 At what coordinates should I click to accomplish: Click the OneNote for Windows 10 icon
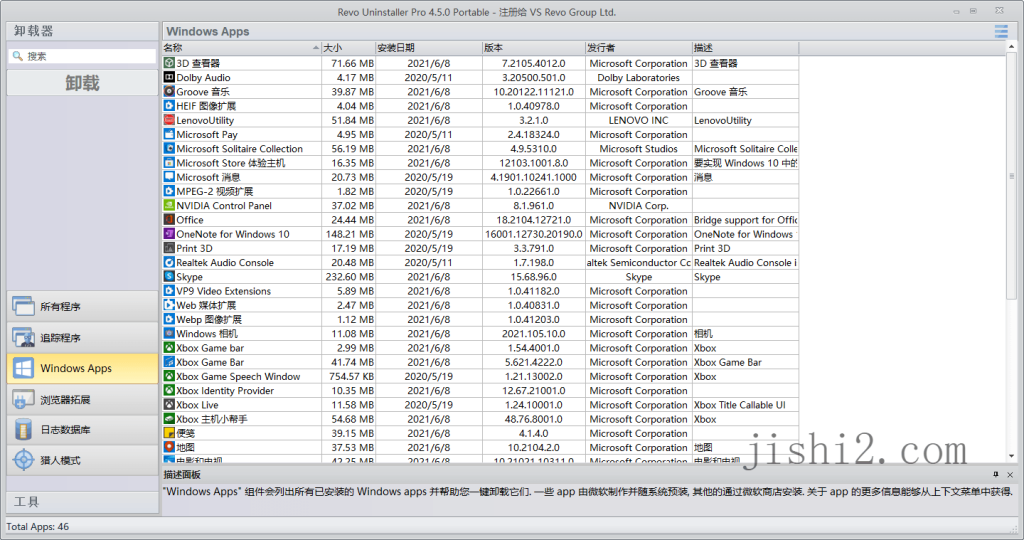(169, 234)
